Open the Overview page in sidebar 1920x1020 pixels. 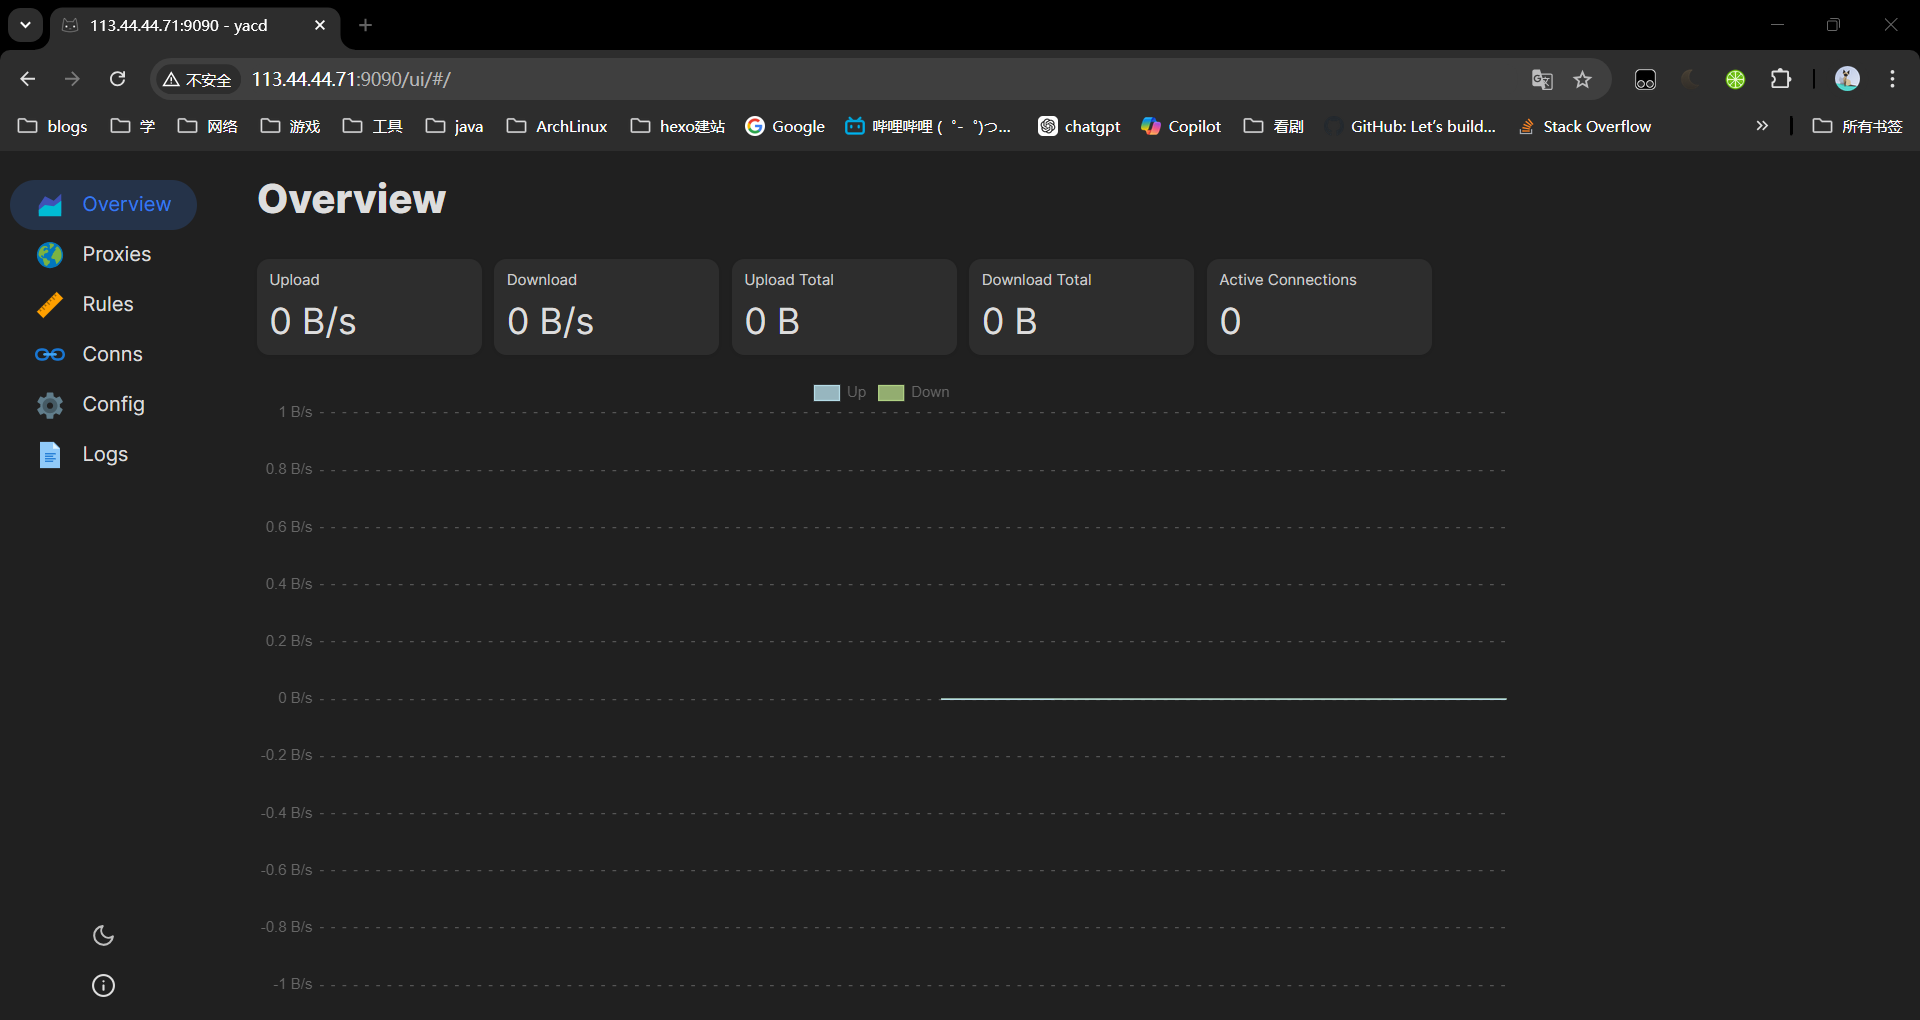(103, 204)
